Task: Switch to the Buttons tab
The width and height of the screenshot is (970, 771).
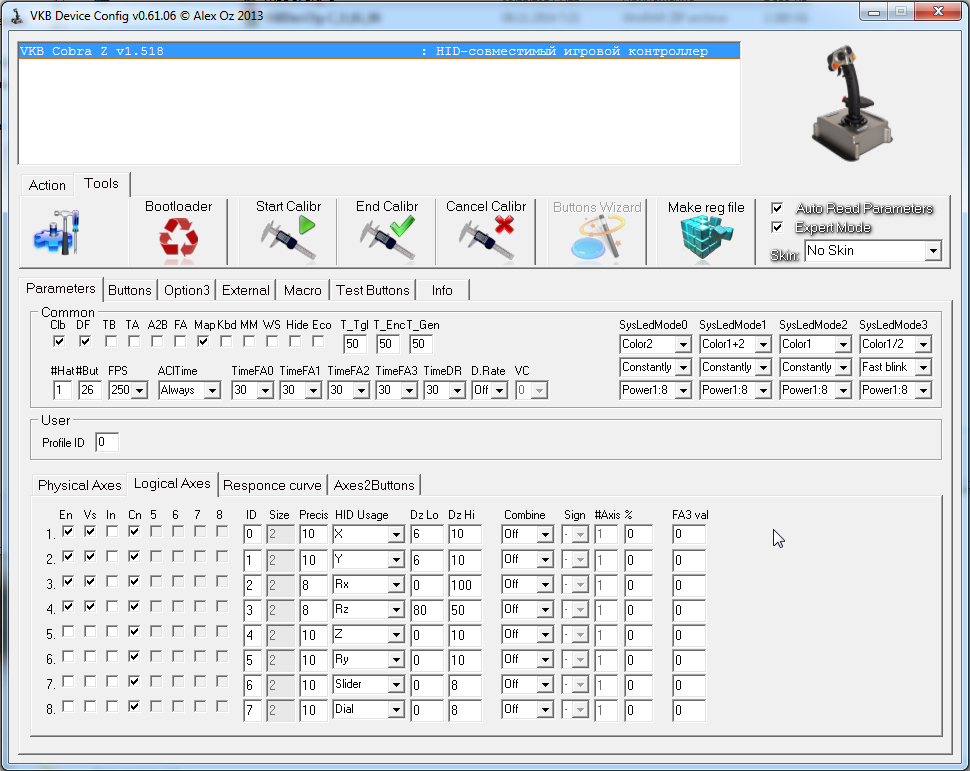Action: (x=129, y=290)
